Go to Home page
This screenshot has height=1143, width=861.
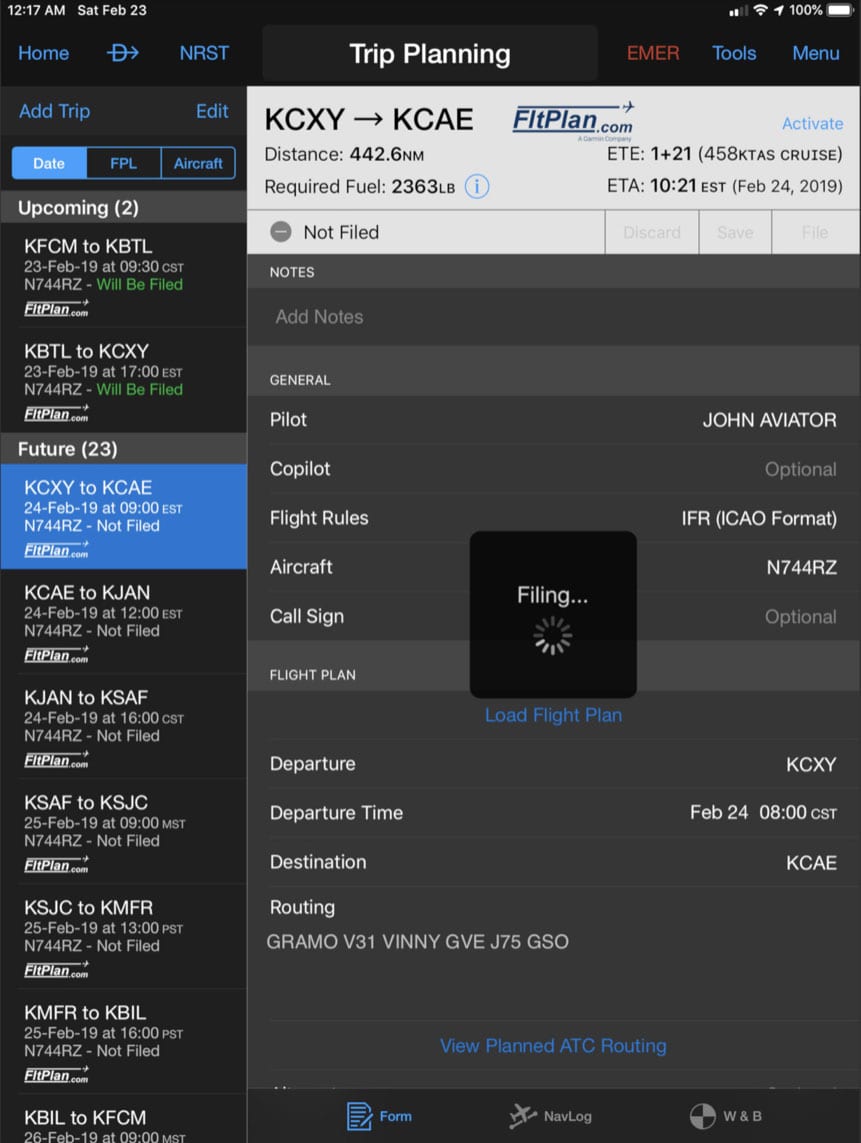coord(44,53)
